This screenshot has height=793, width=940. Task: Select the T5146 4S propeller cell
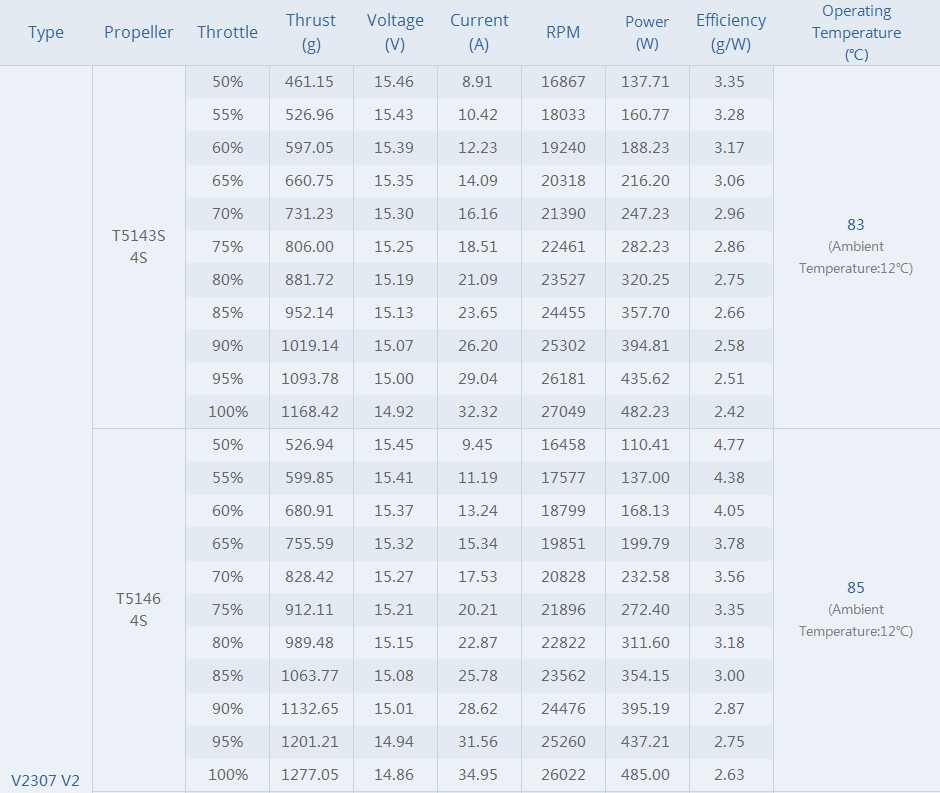138,609
